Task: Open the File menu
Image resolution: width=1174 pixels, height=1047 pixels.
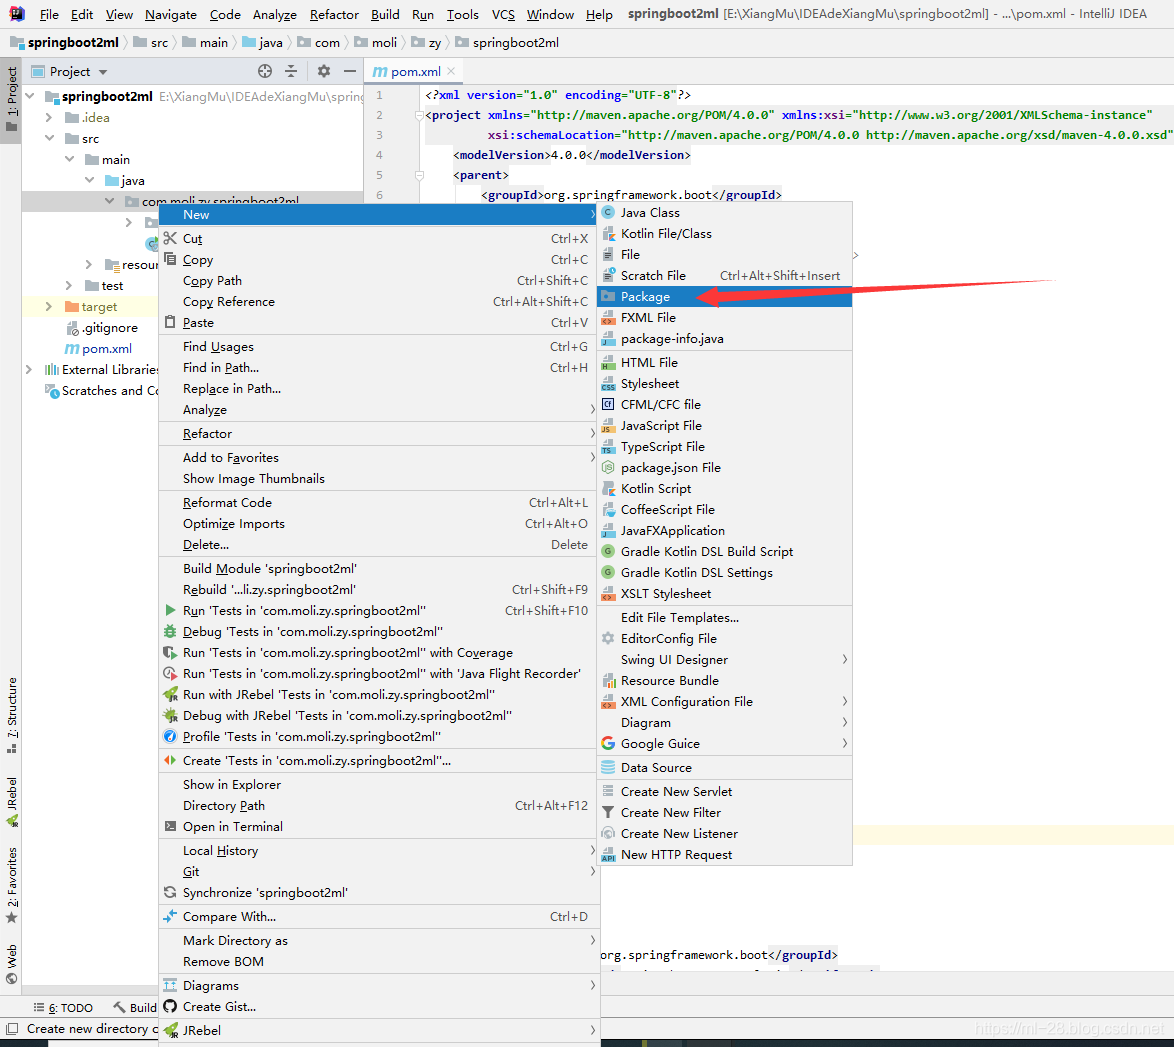Action: [49, 14]
